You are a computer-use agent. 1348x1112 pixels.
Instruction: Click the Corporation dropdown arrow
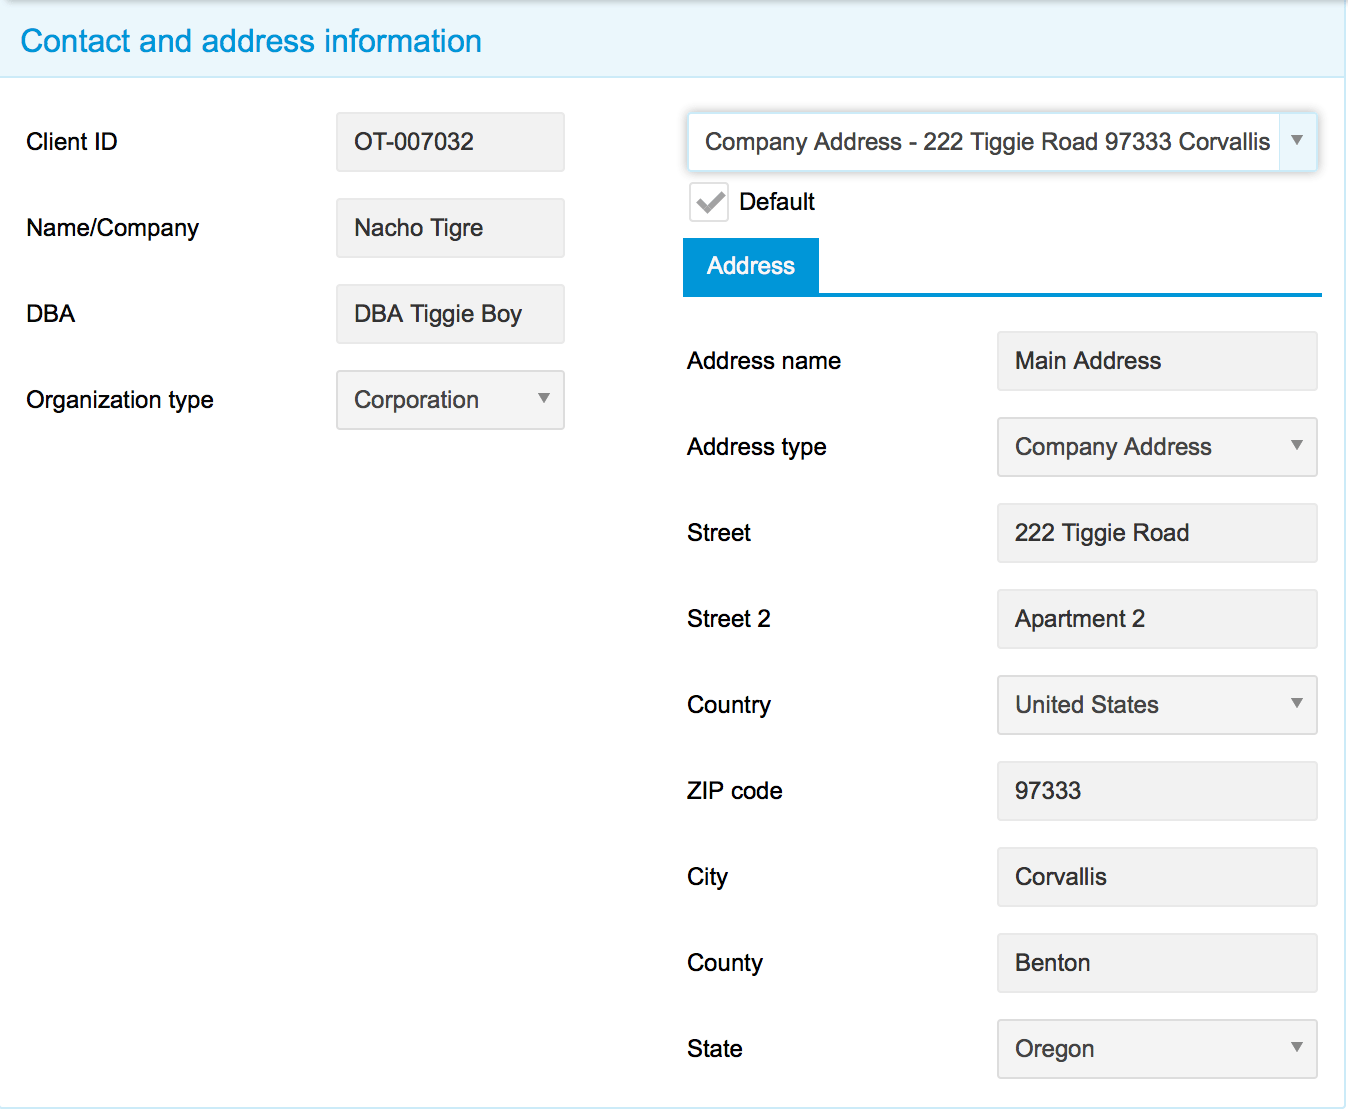pyautogui.click(x=543, y=400)
